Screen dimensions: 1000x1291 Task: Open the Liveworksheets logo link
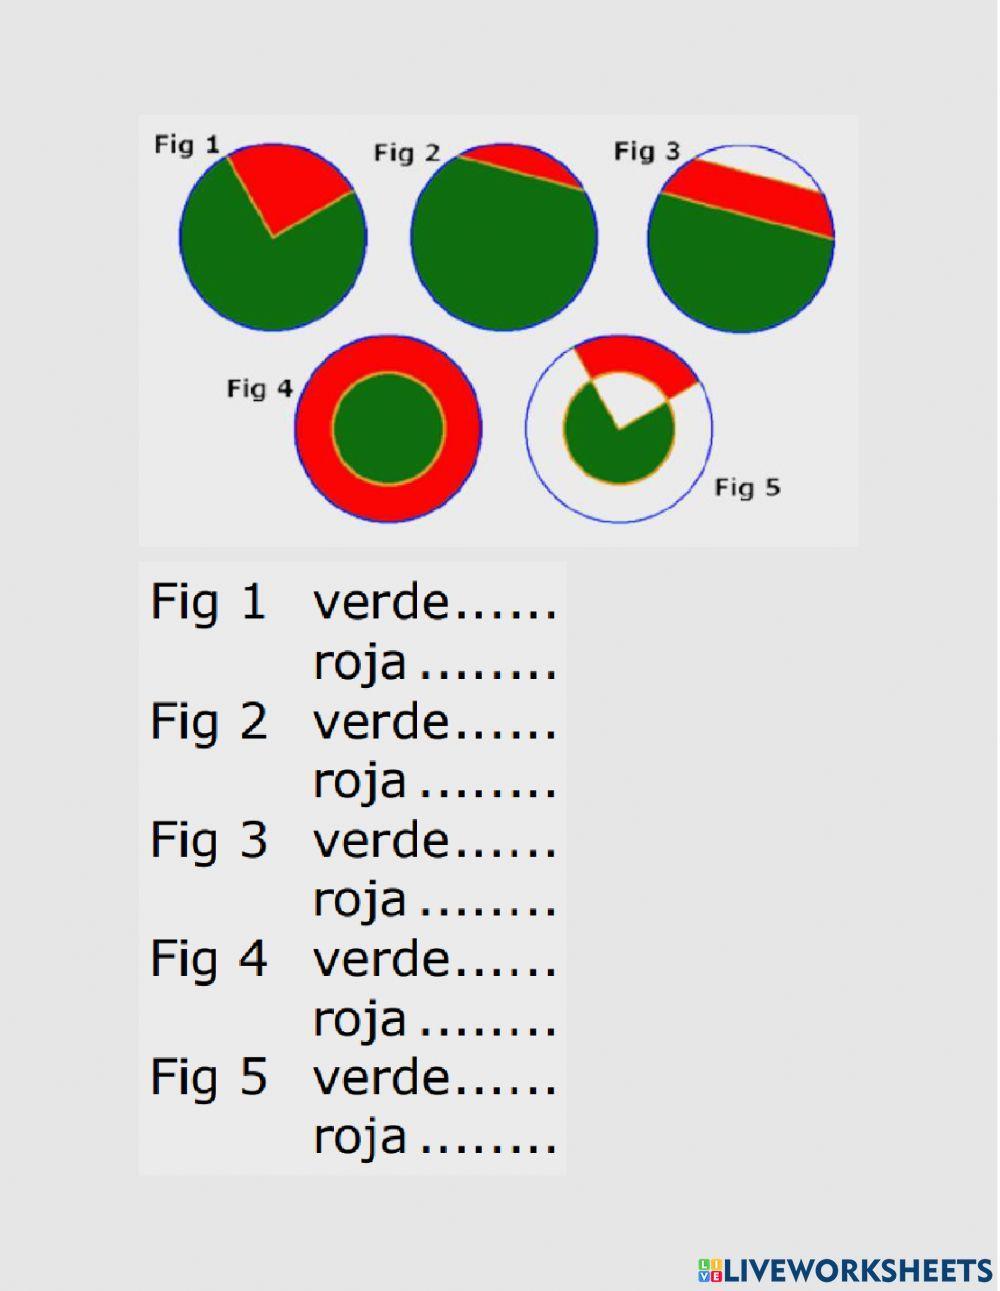coord(845,1269)
